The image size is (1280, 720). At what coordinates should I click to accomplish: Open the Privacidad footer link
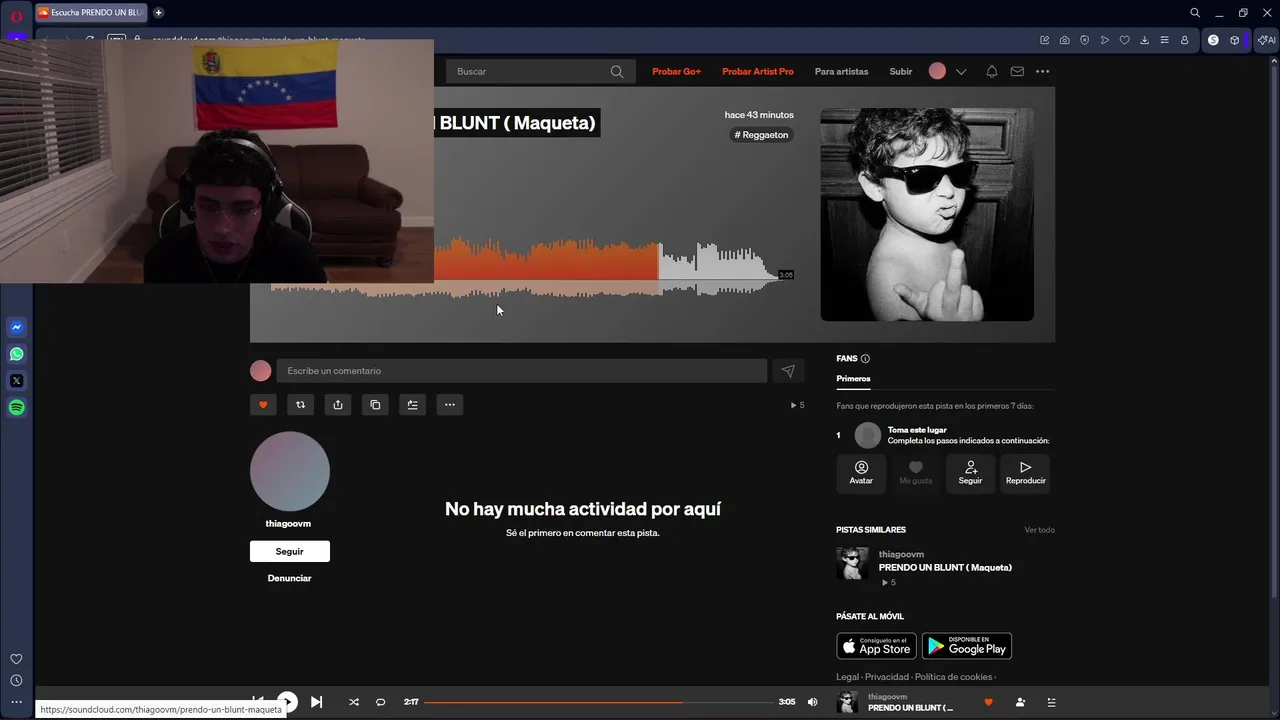[887, 677]
